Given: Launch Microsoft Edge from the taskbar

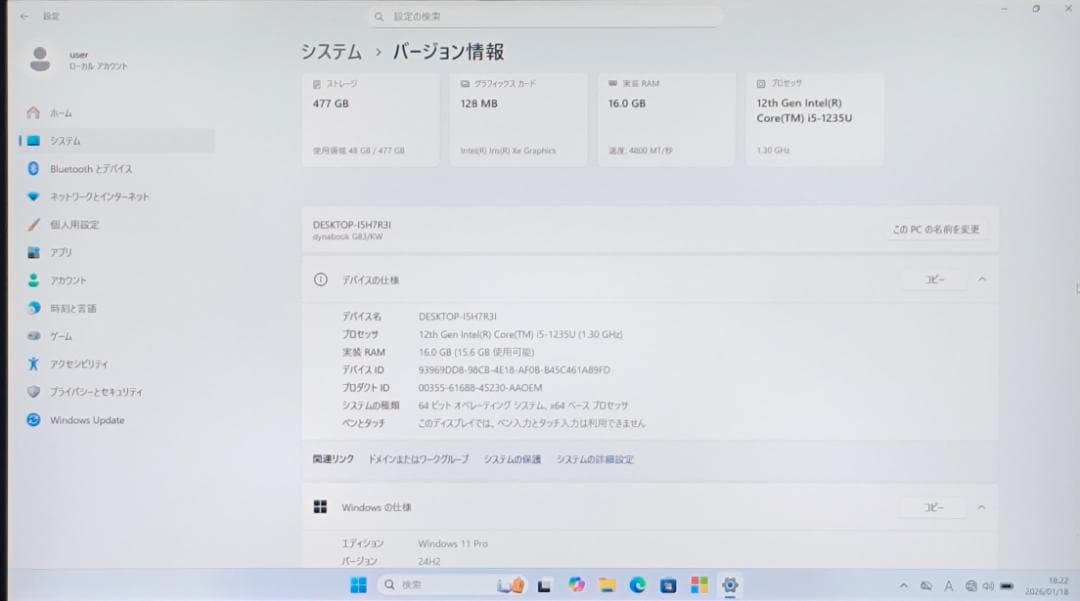Looking at the screenshot, I should pyautogui.click(x=639, y=585).
